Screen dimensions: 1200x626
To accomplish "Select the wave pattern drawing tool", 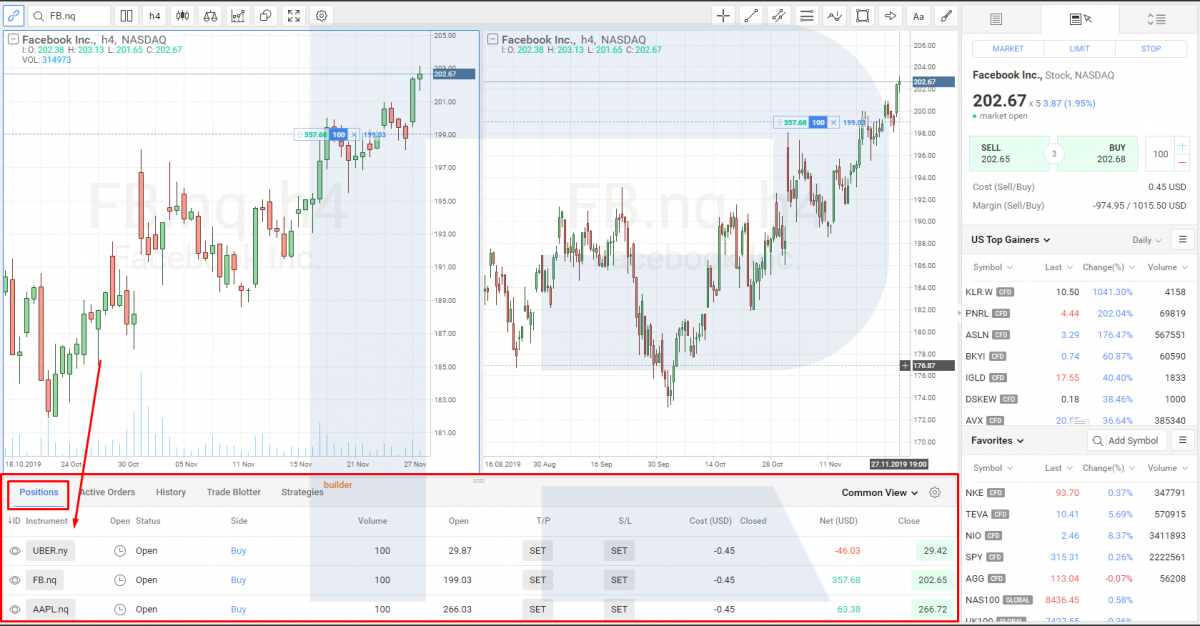I will point(835,16).
